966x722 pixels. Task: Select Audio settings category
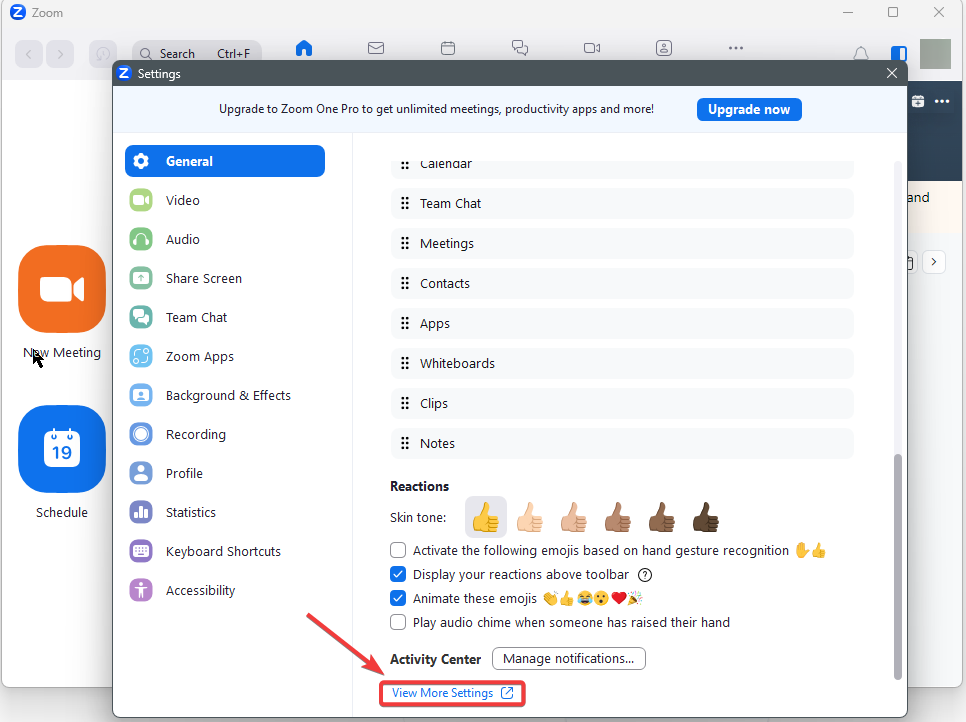pyautogui.click(x=225, y=239)
